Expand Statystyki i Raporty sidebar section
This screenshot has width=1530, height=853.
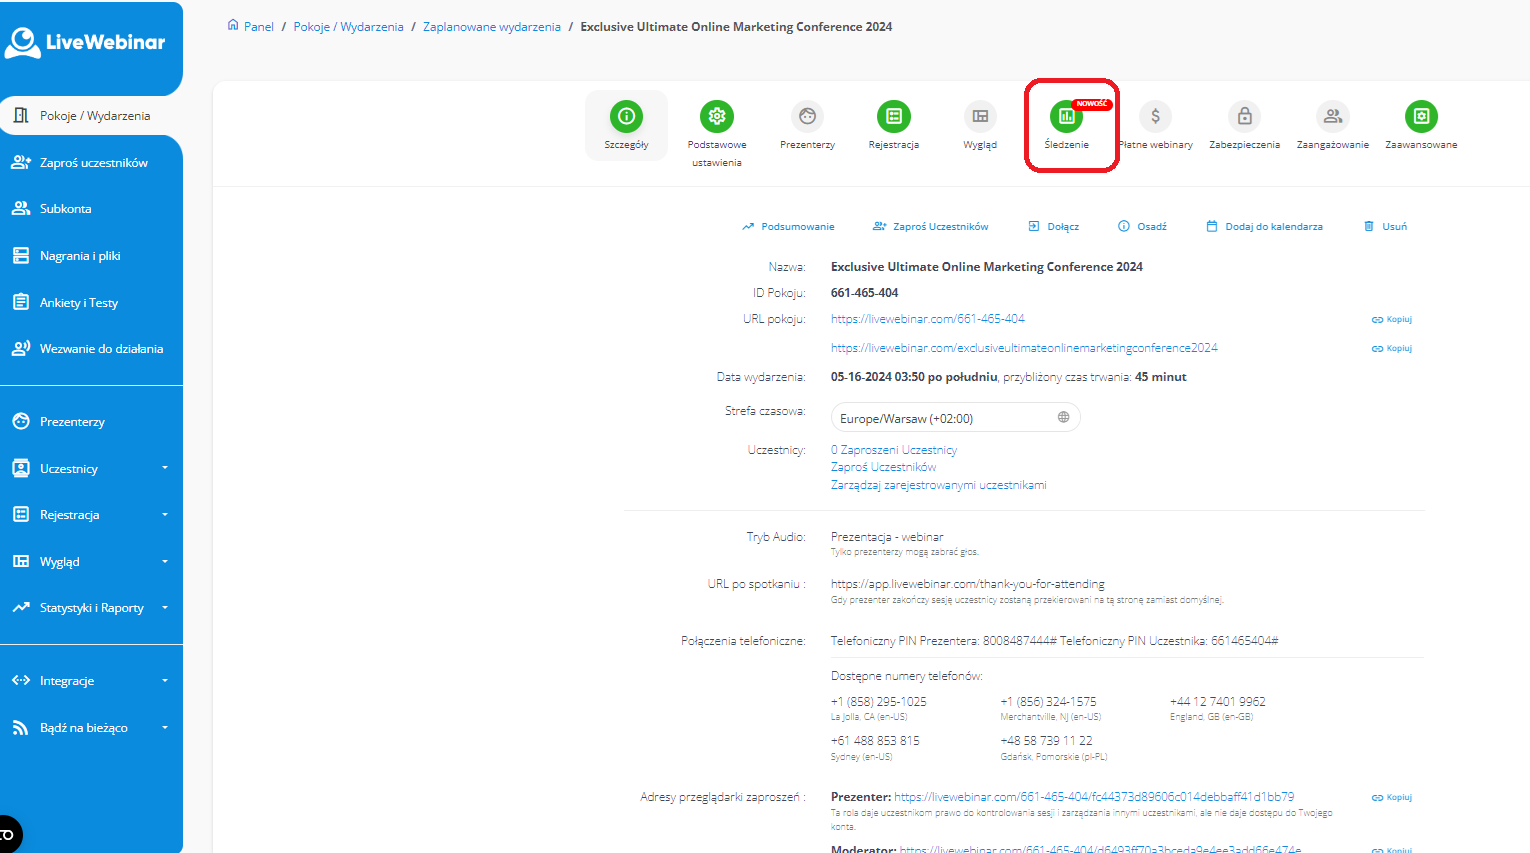(91, 608)
